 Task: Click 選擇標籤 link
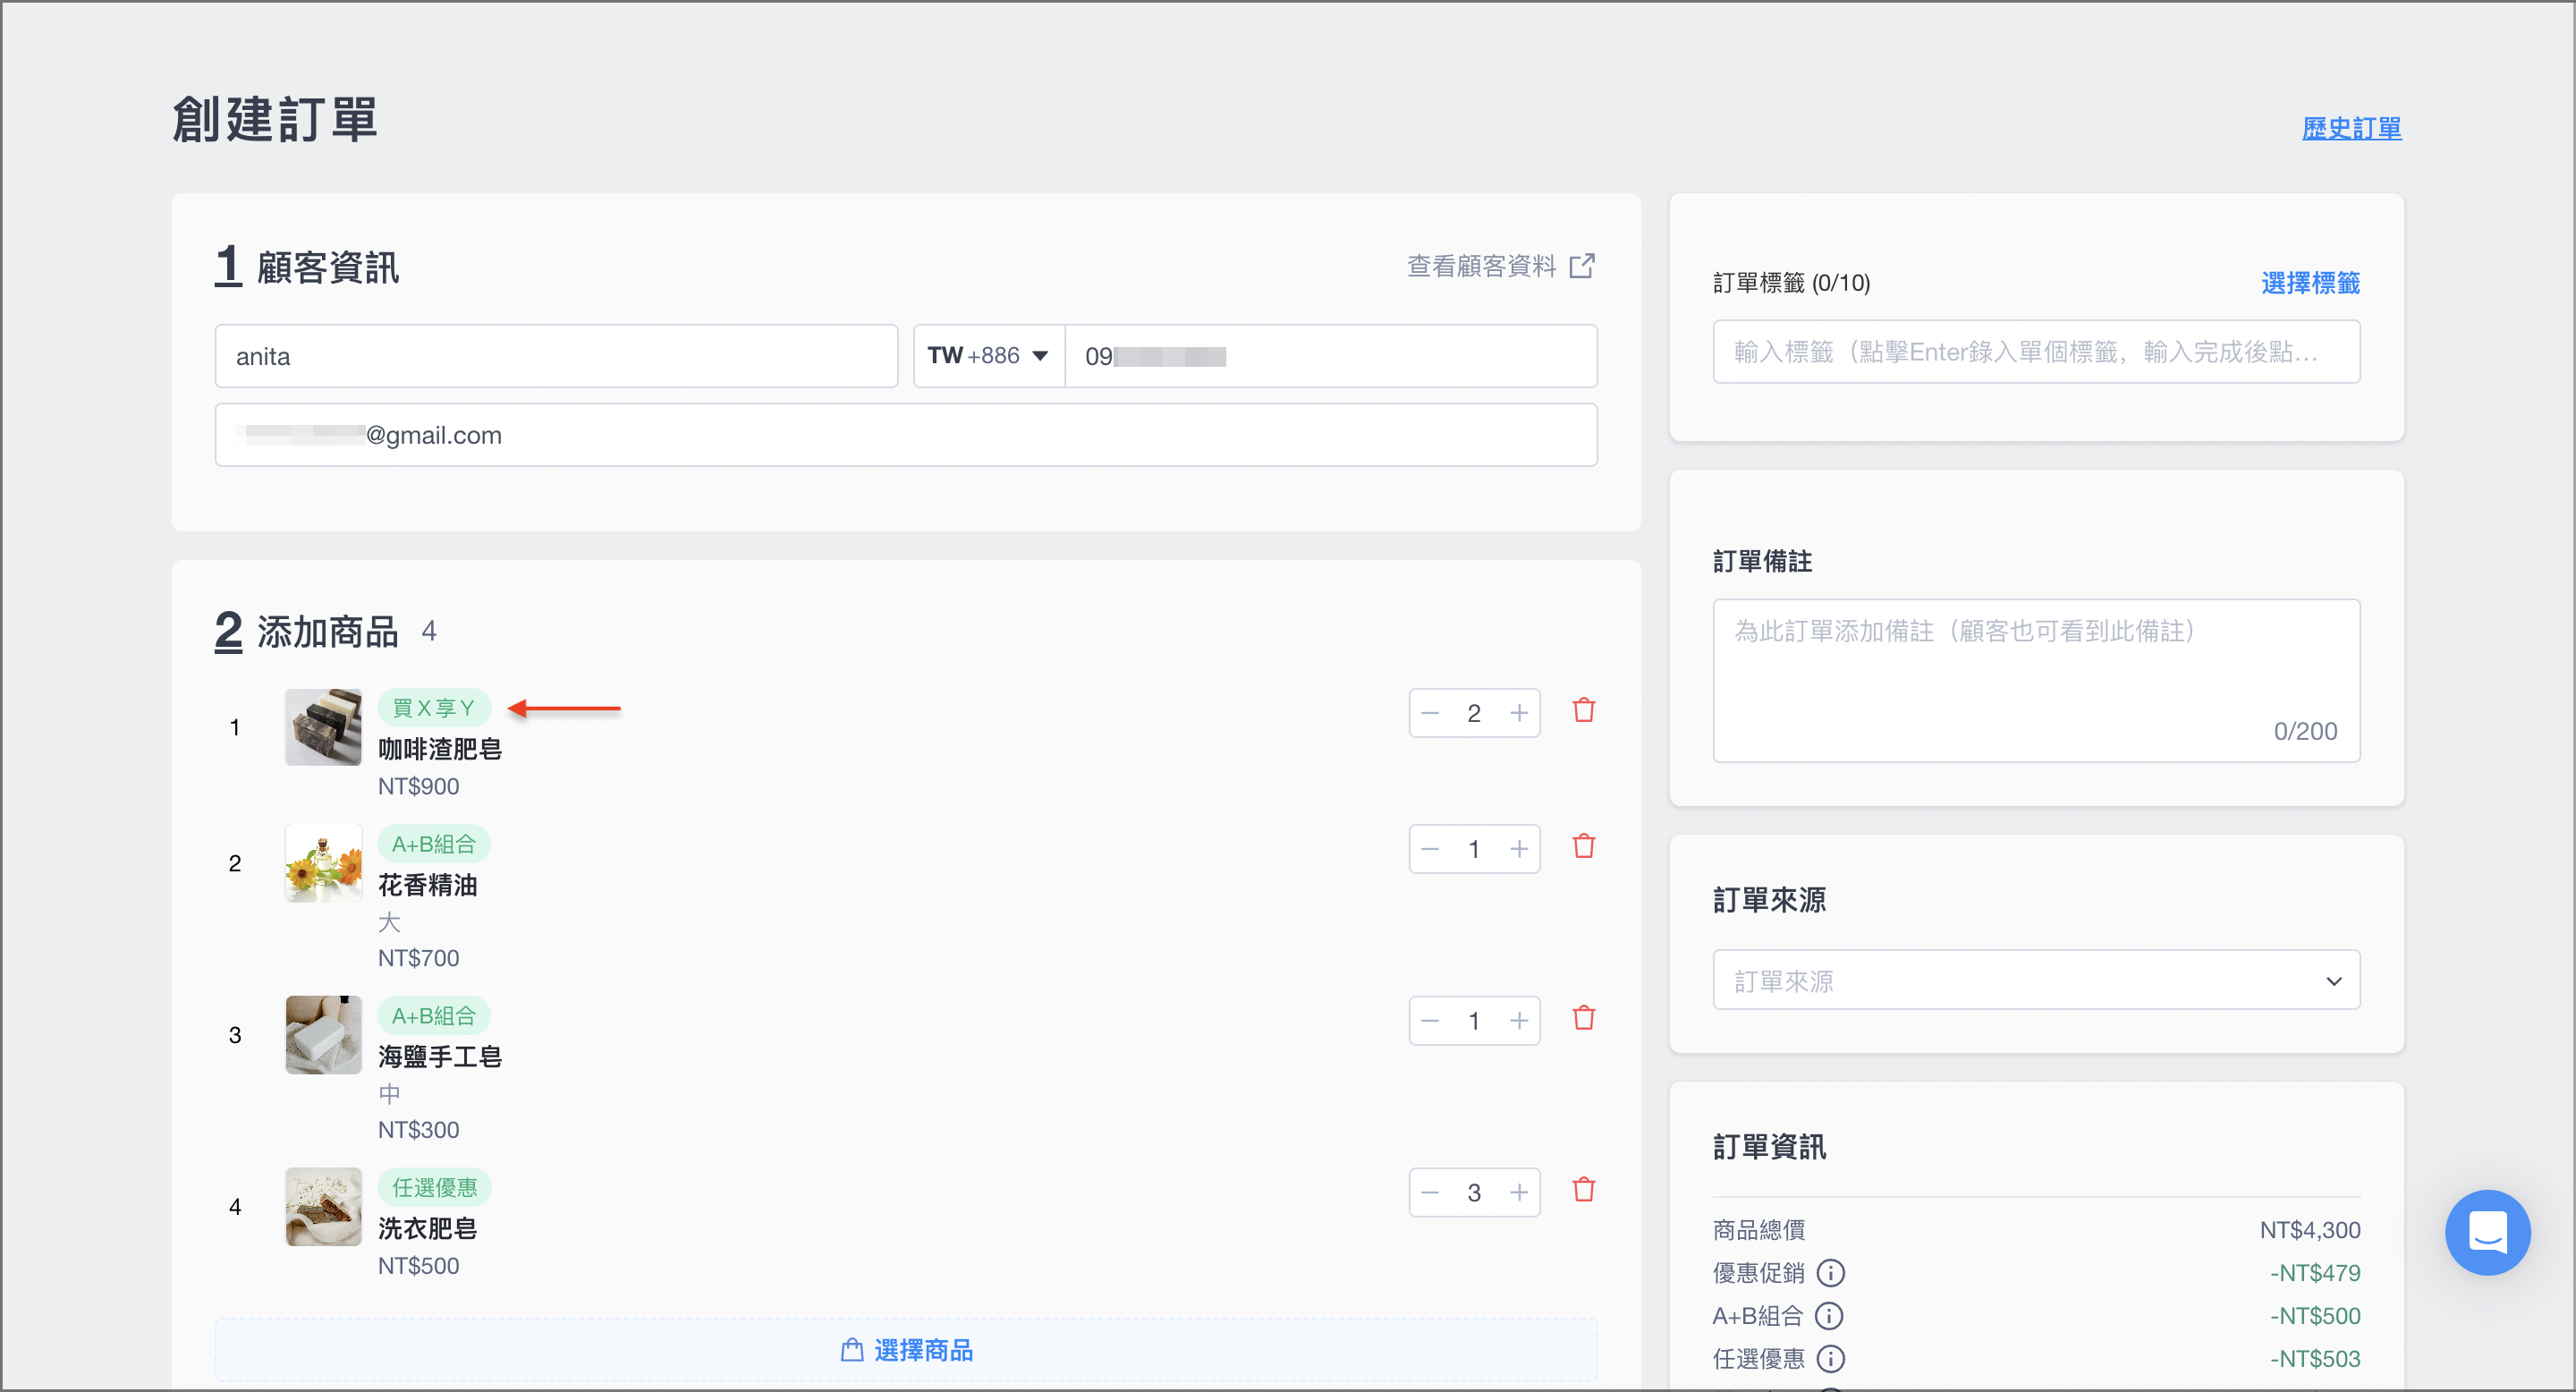coord(2310,283)
